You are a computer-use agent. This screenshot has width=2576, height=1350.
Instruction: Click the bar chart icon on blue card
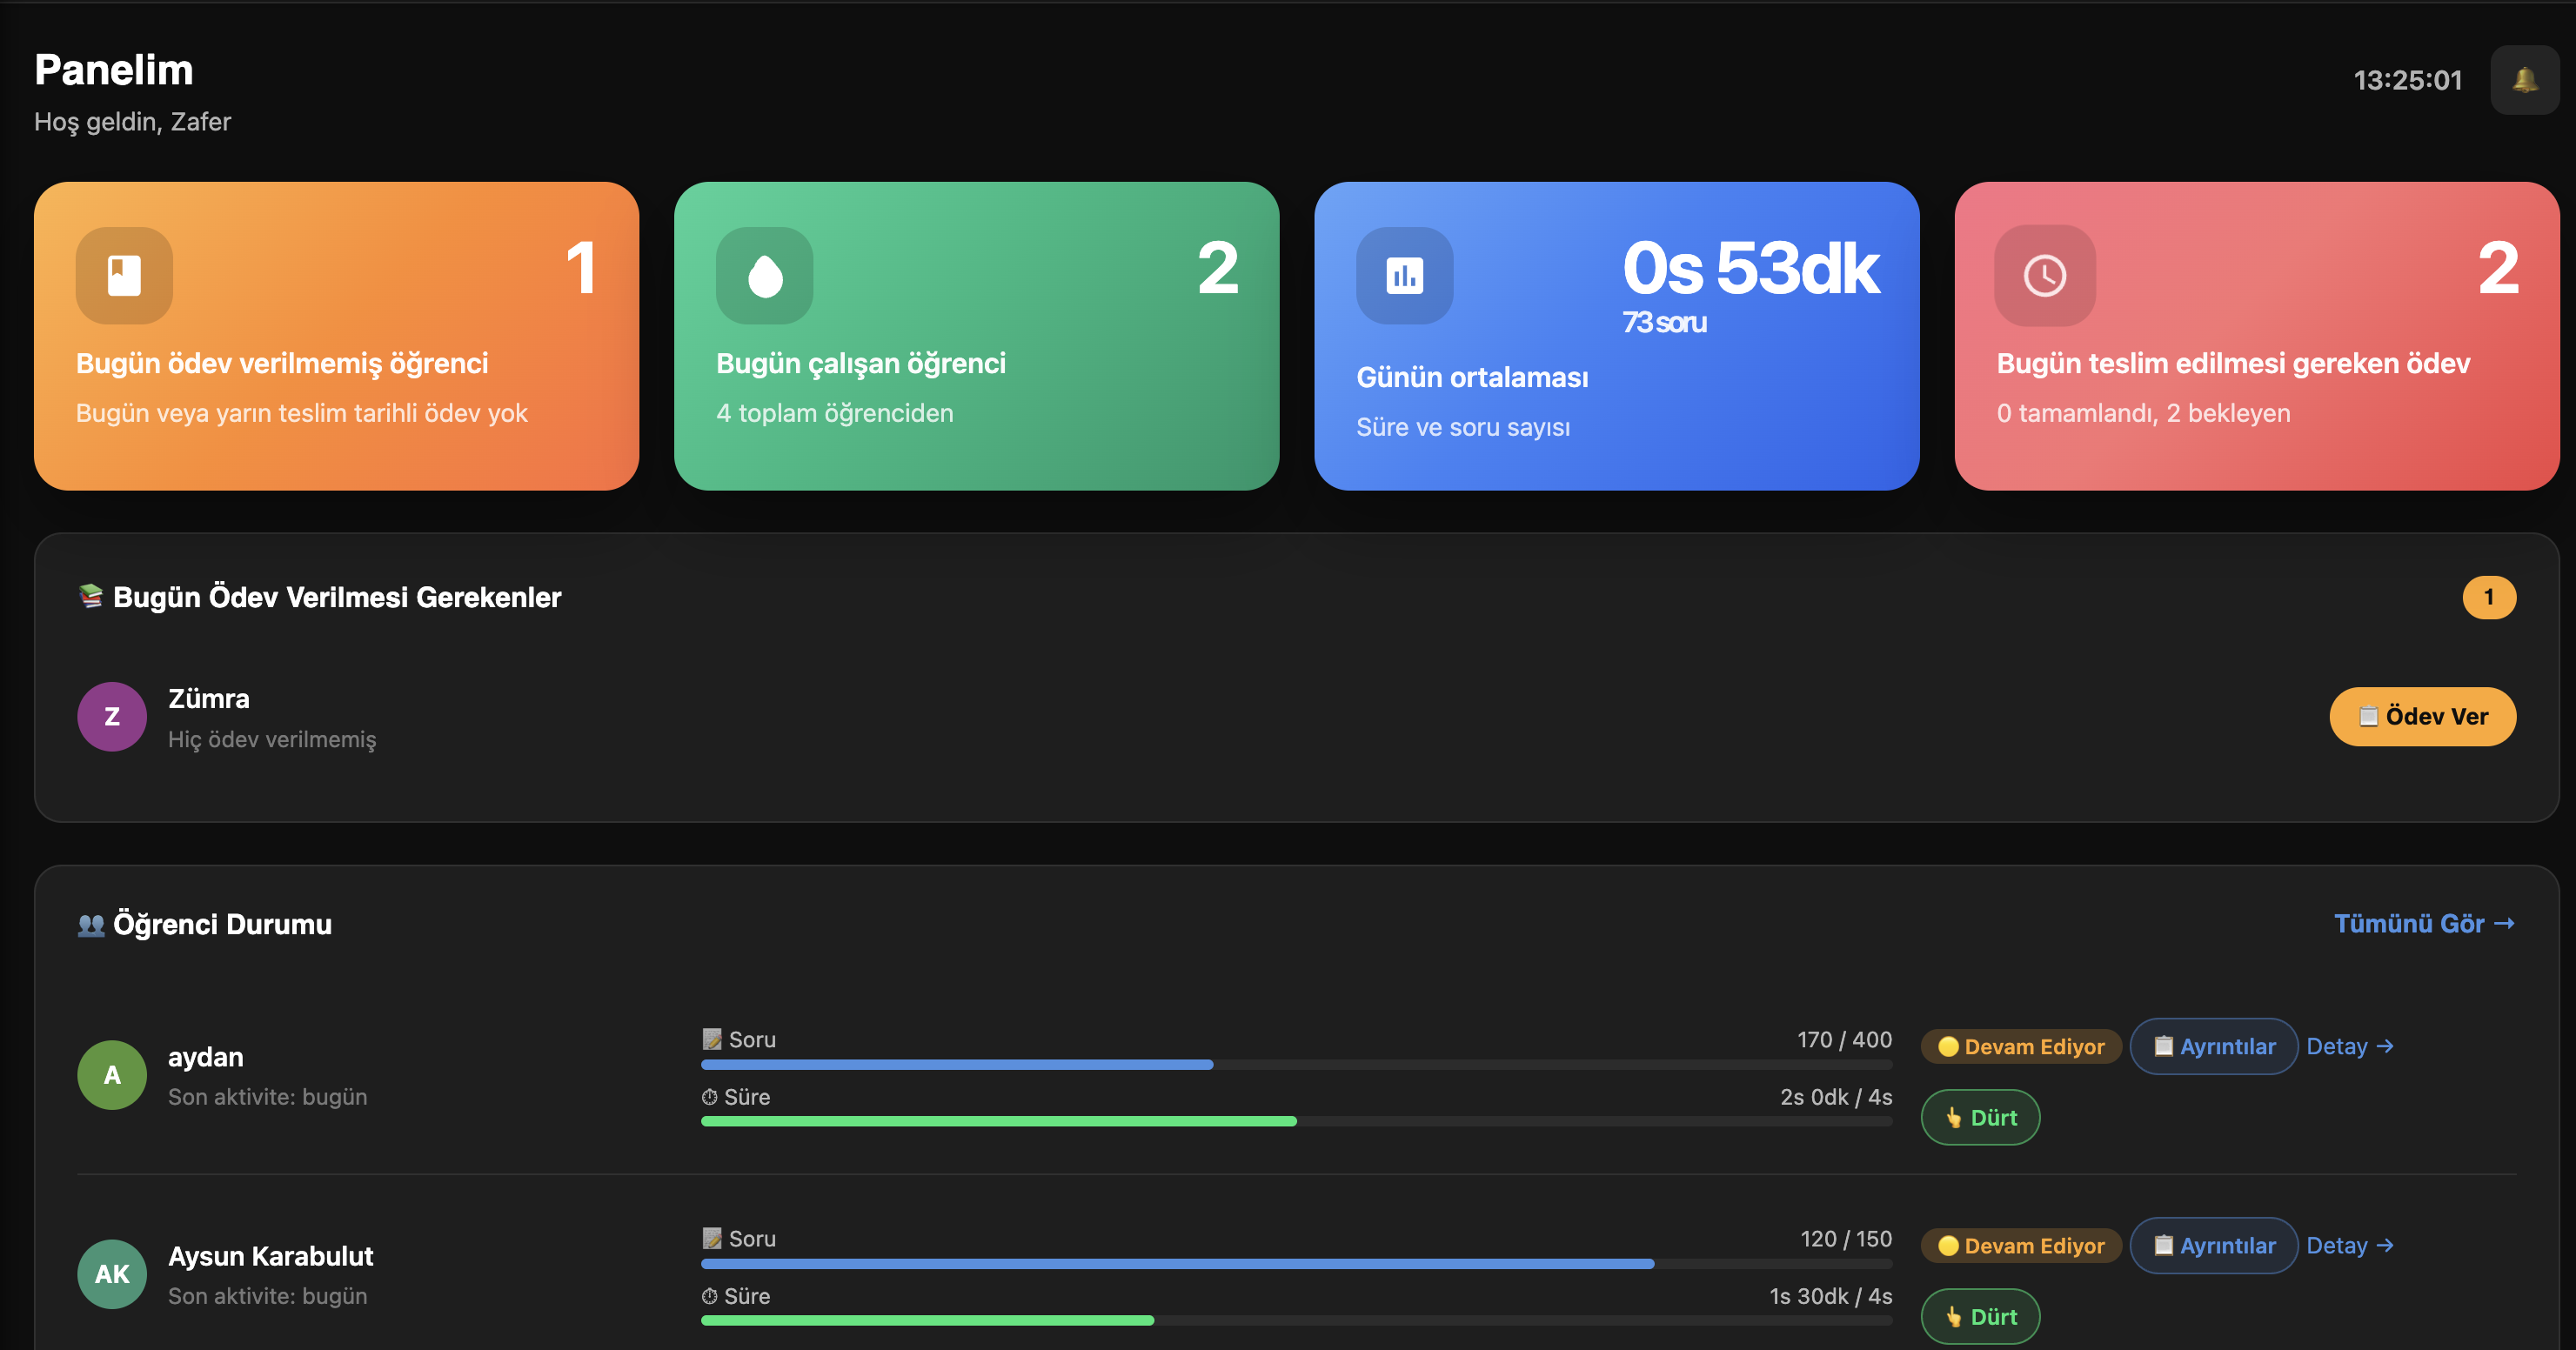1404,275
